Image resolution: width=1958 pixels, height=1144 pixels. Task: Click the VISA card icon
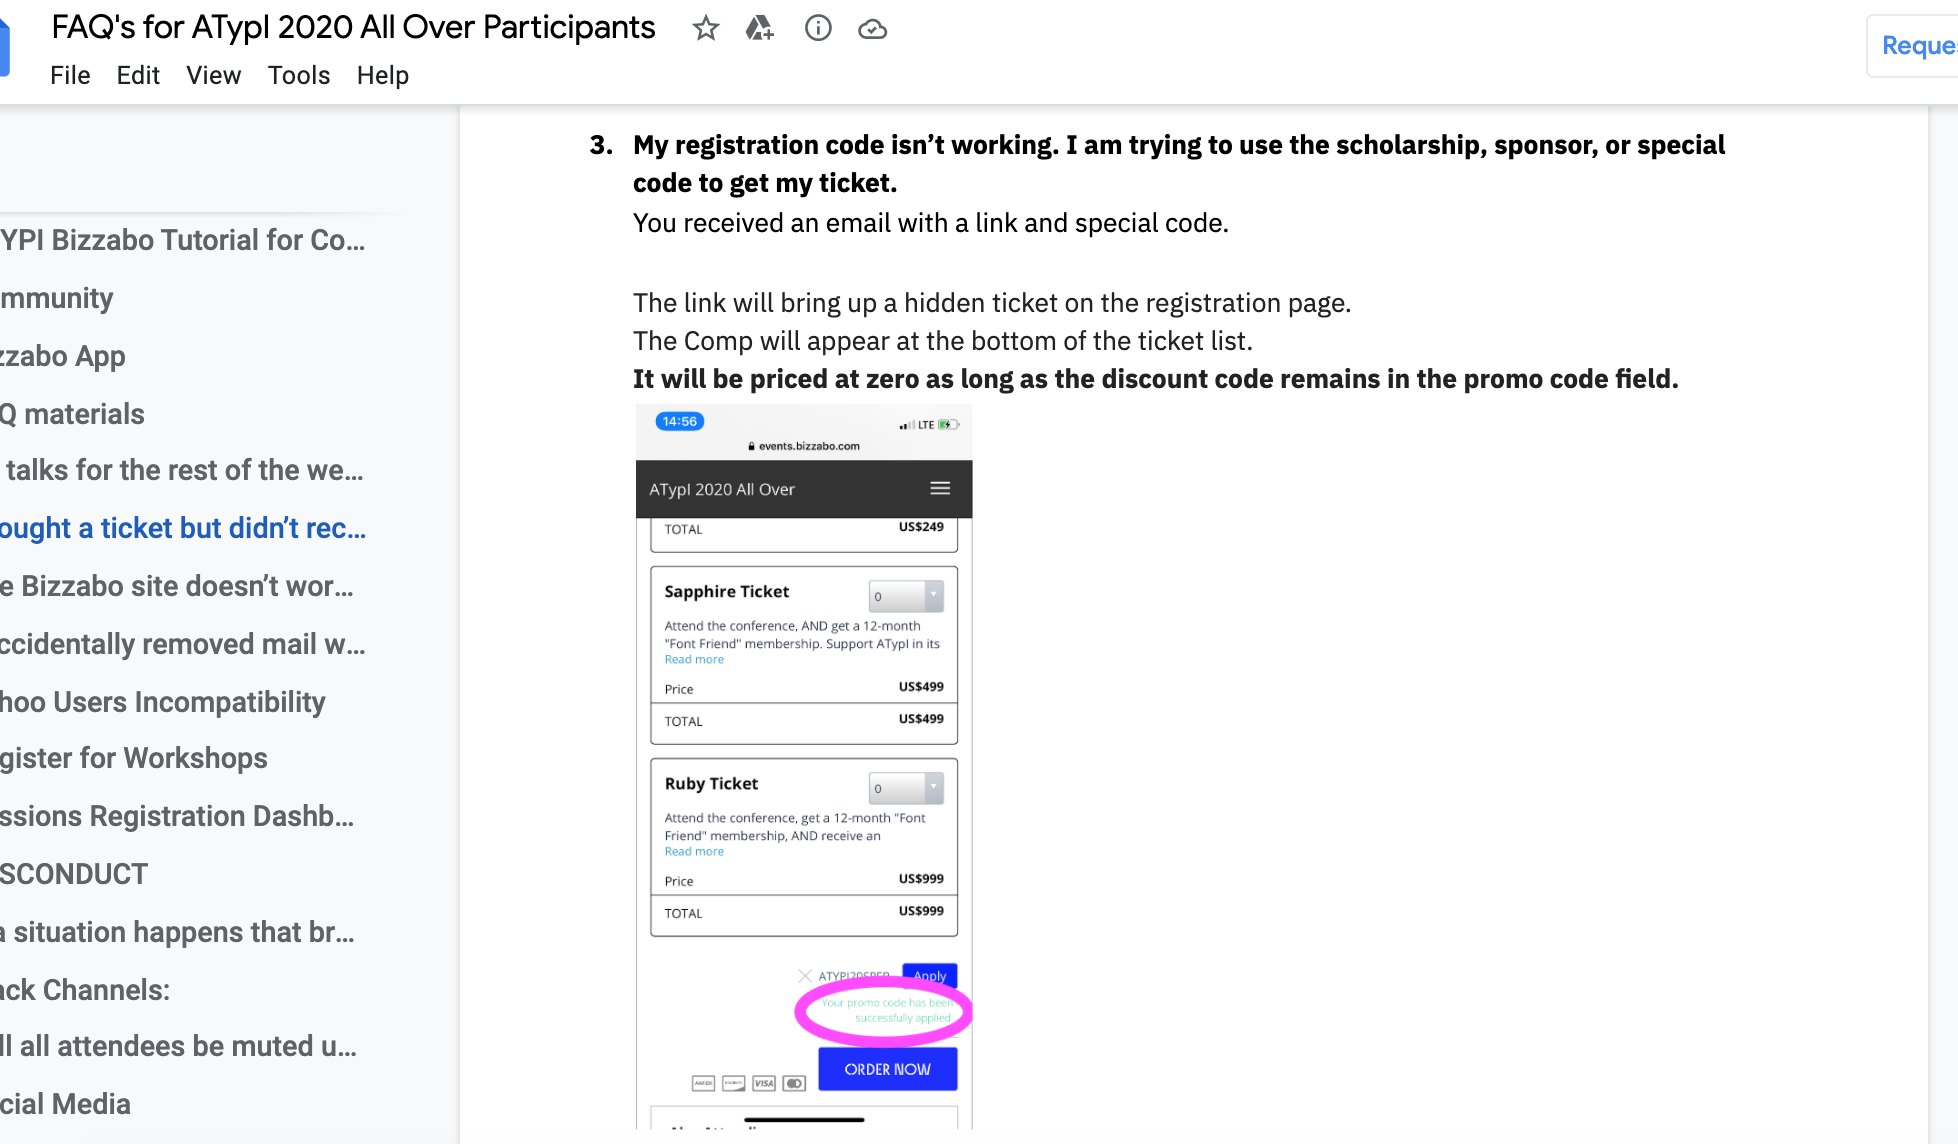click(x=764, y=1083)
